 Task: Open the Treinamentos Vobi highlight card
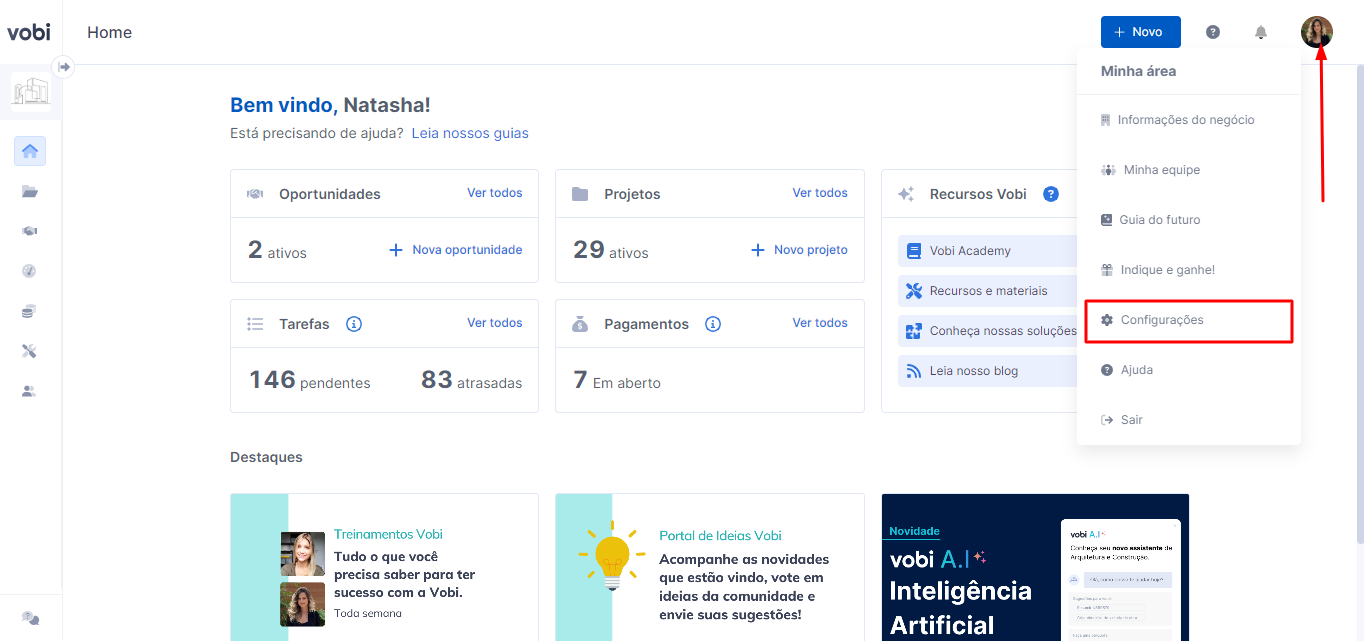point(384,567)
